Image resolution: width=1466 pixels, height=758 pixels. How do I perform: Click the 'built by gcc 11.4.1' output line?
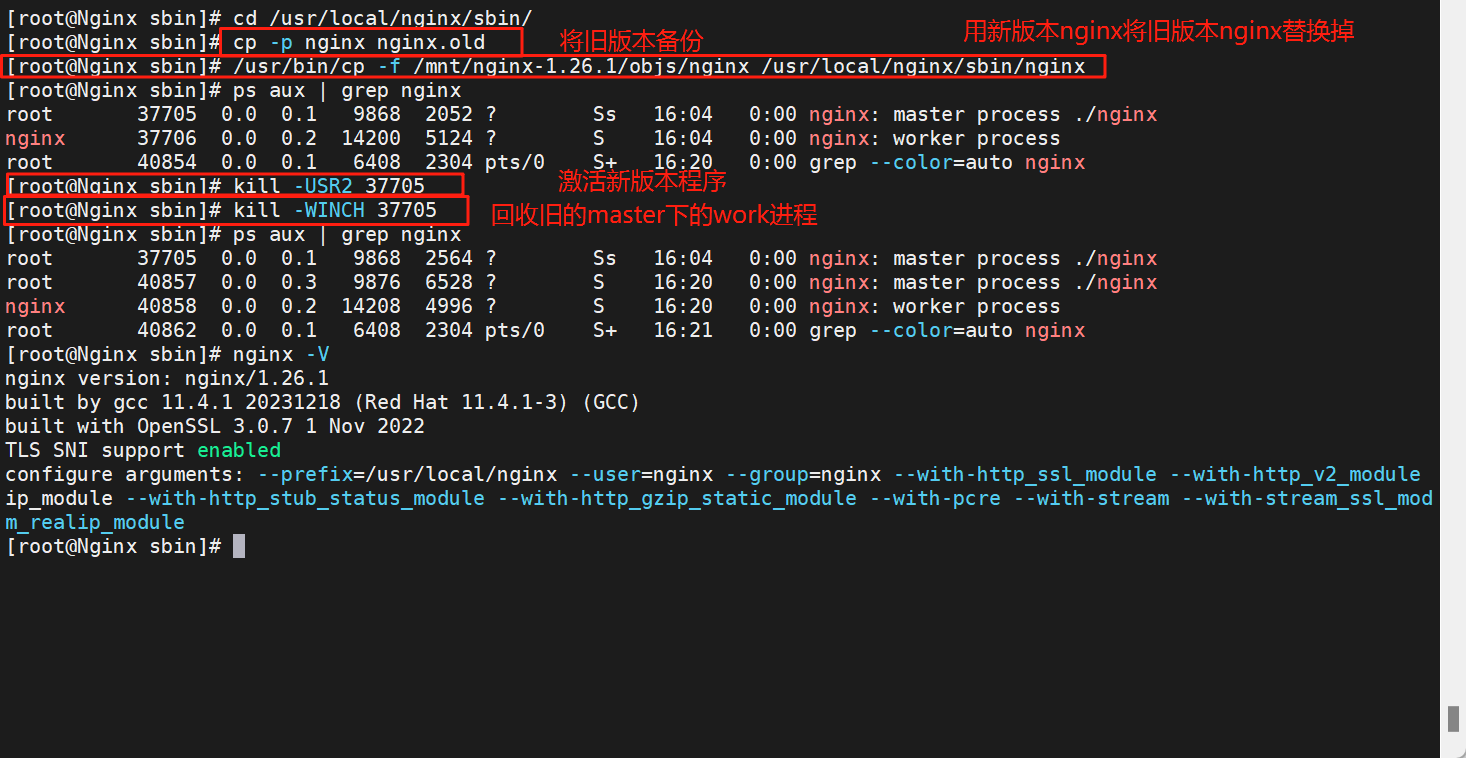tap(322, 402)
